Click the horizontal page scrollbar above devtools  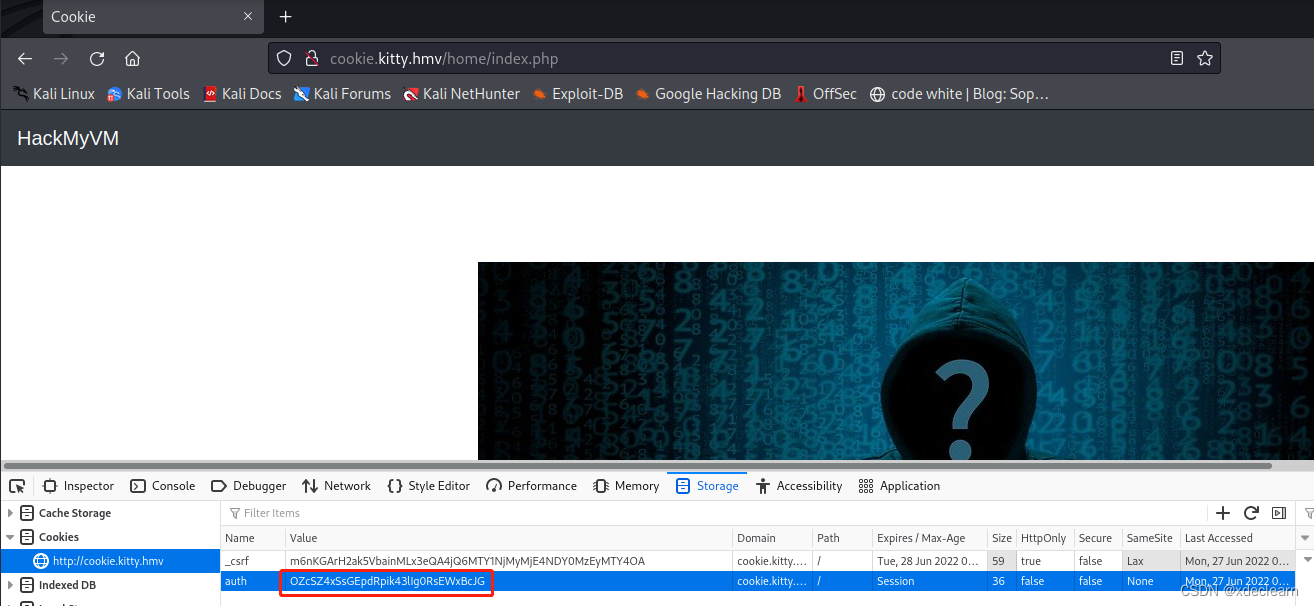[636, 465]
